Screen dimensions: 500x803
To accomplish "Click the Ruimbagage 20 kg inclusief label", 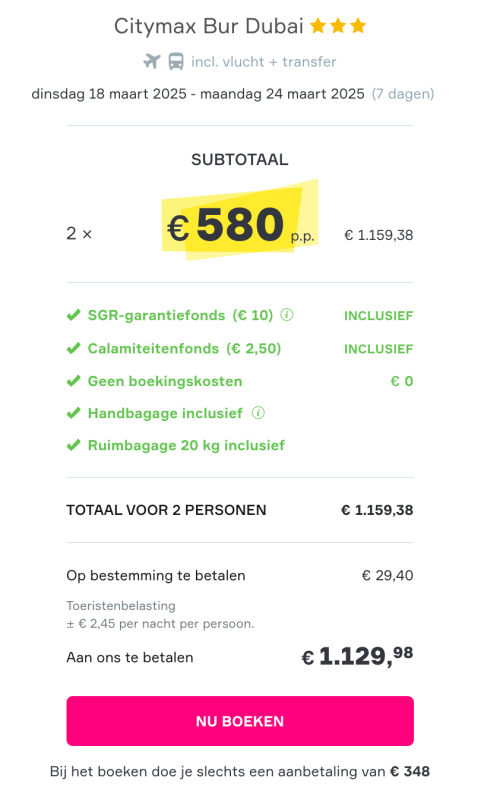I will pyautogui.click(x=186, y=446).
